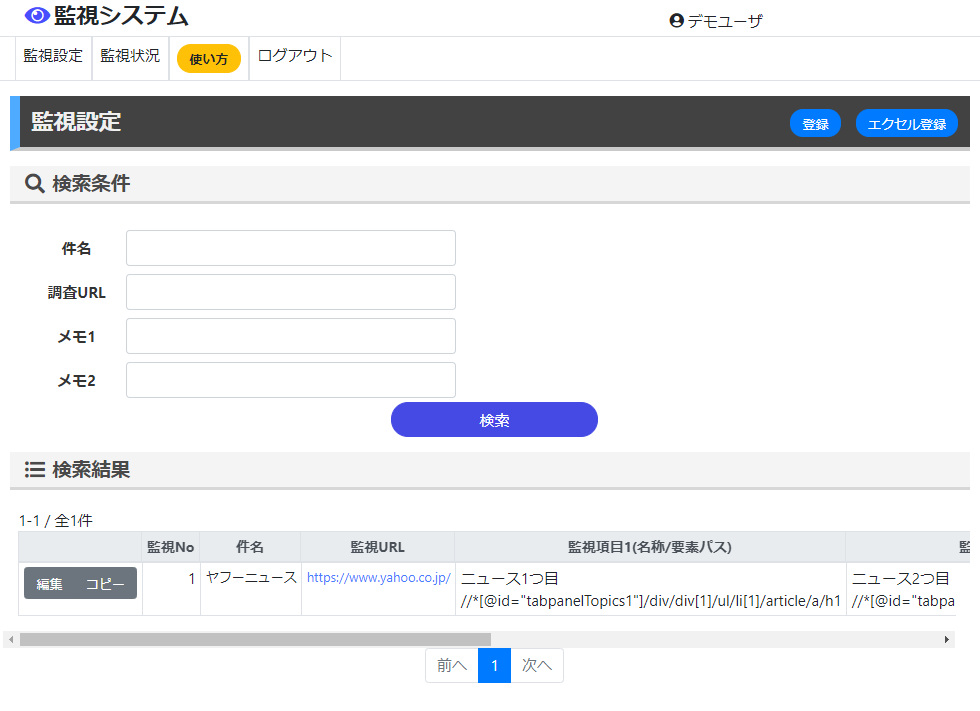Click the blue 検索 button

(x=494, y=420)
